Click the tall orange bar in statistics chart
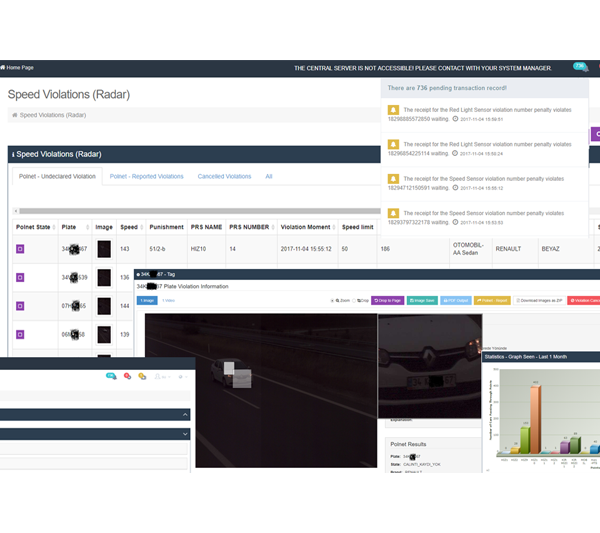The width and height of the screenshot is (600, 533). tap(535, 419)
